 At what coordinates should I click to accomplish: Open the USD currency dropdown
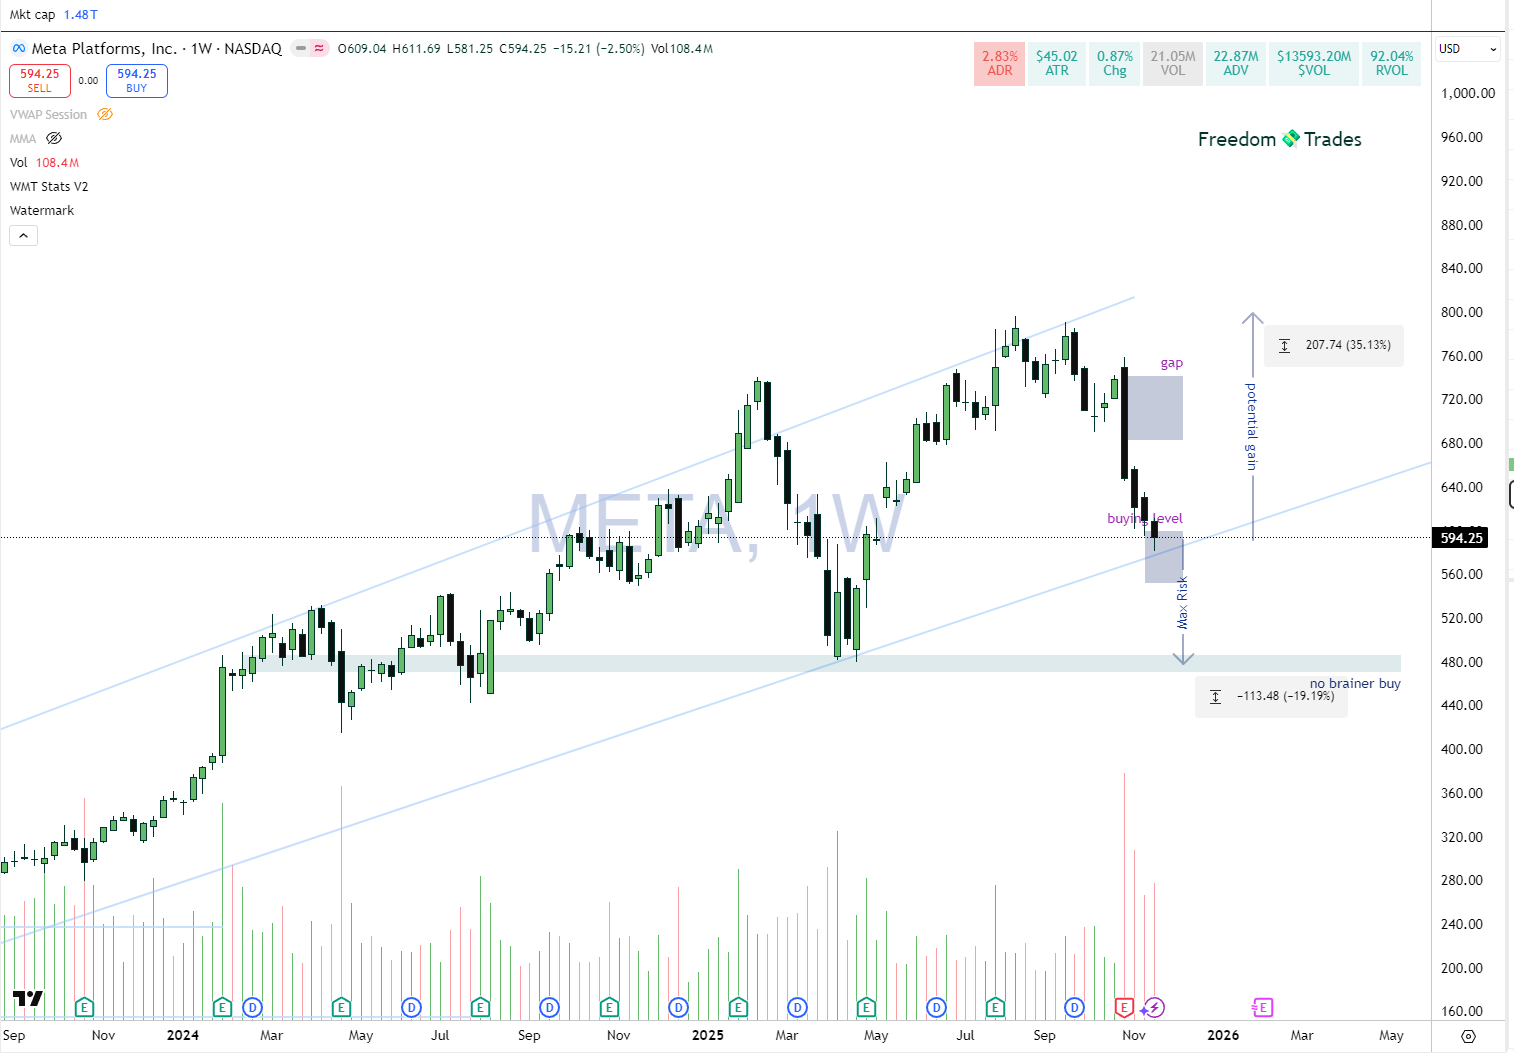(x=1468, y=49)
